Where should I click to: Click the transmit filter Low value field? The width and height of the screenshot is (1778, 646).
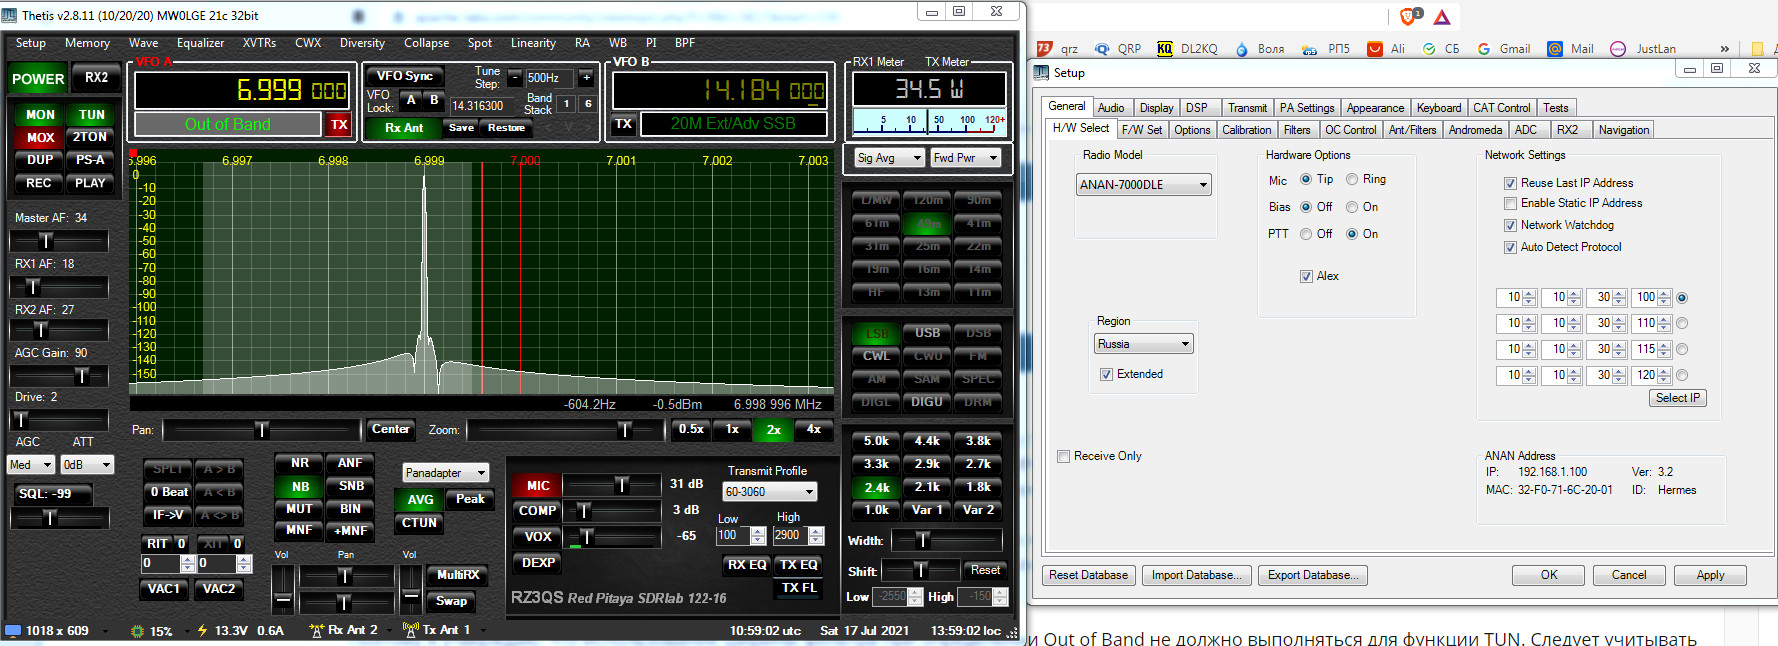[733, 535]
